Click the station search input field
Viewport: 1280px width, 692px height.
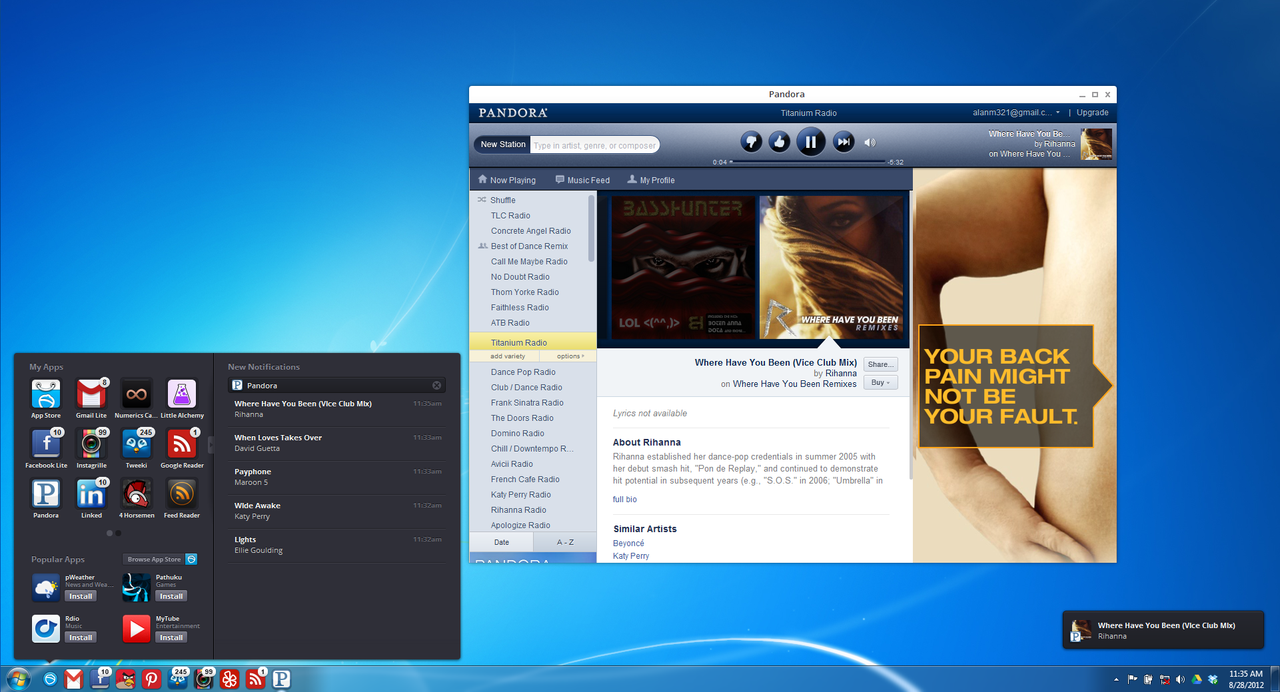(594, 145)
